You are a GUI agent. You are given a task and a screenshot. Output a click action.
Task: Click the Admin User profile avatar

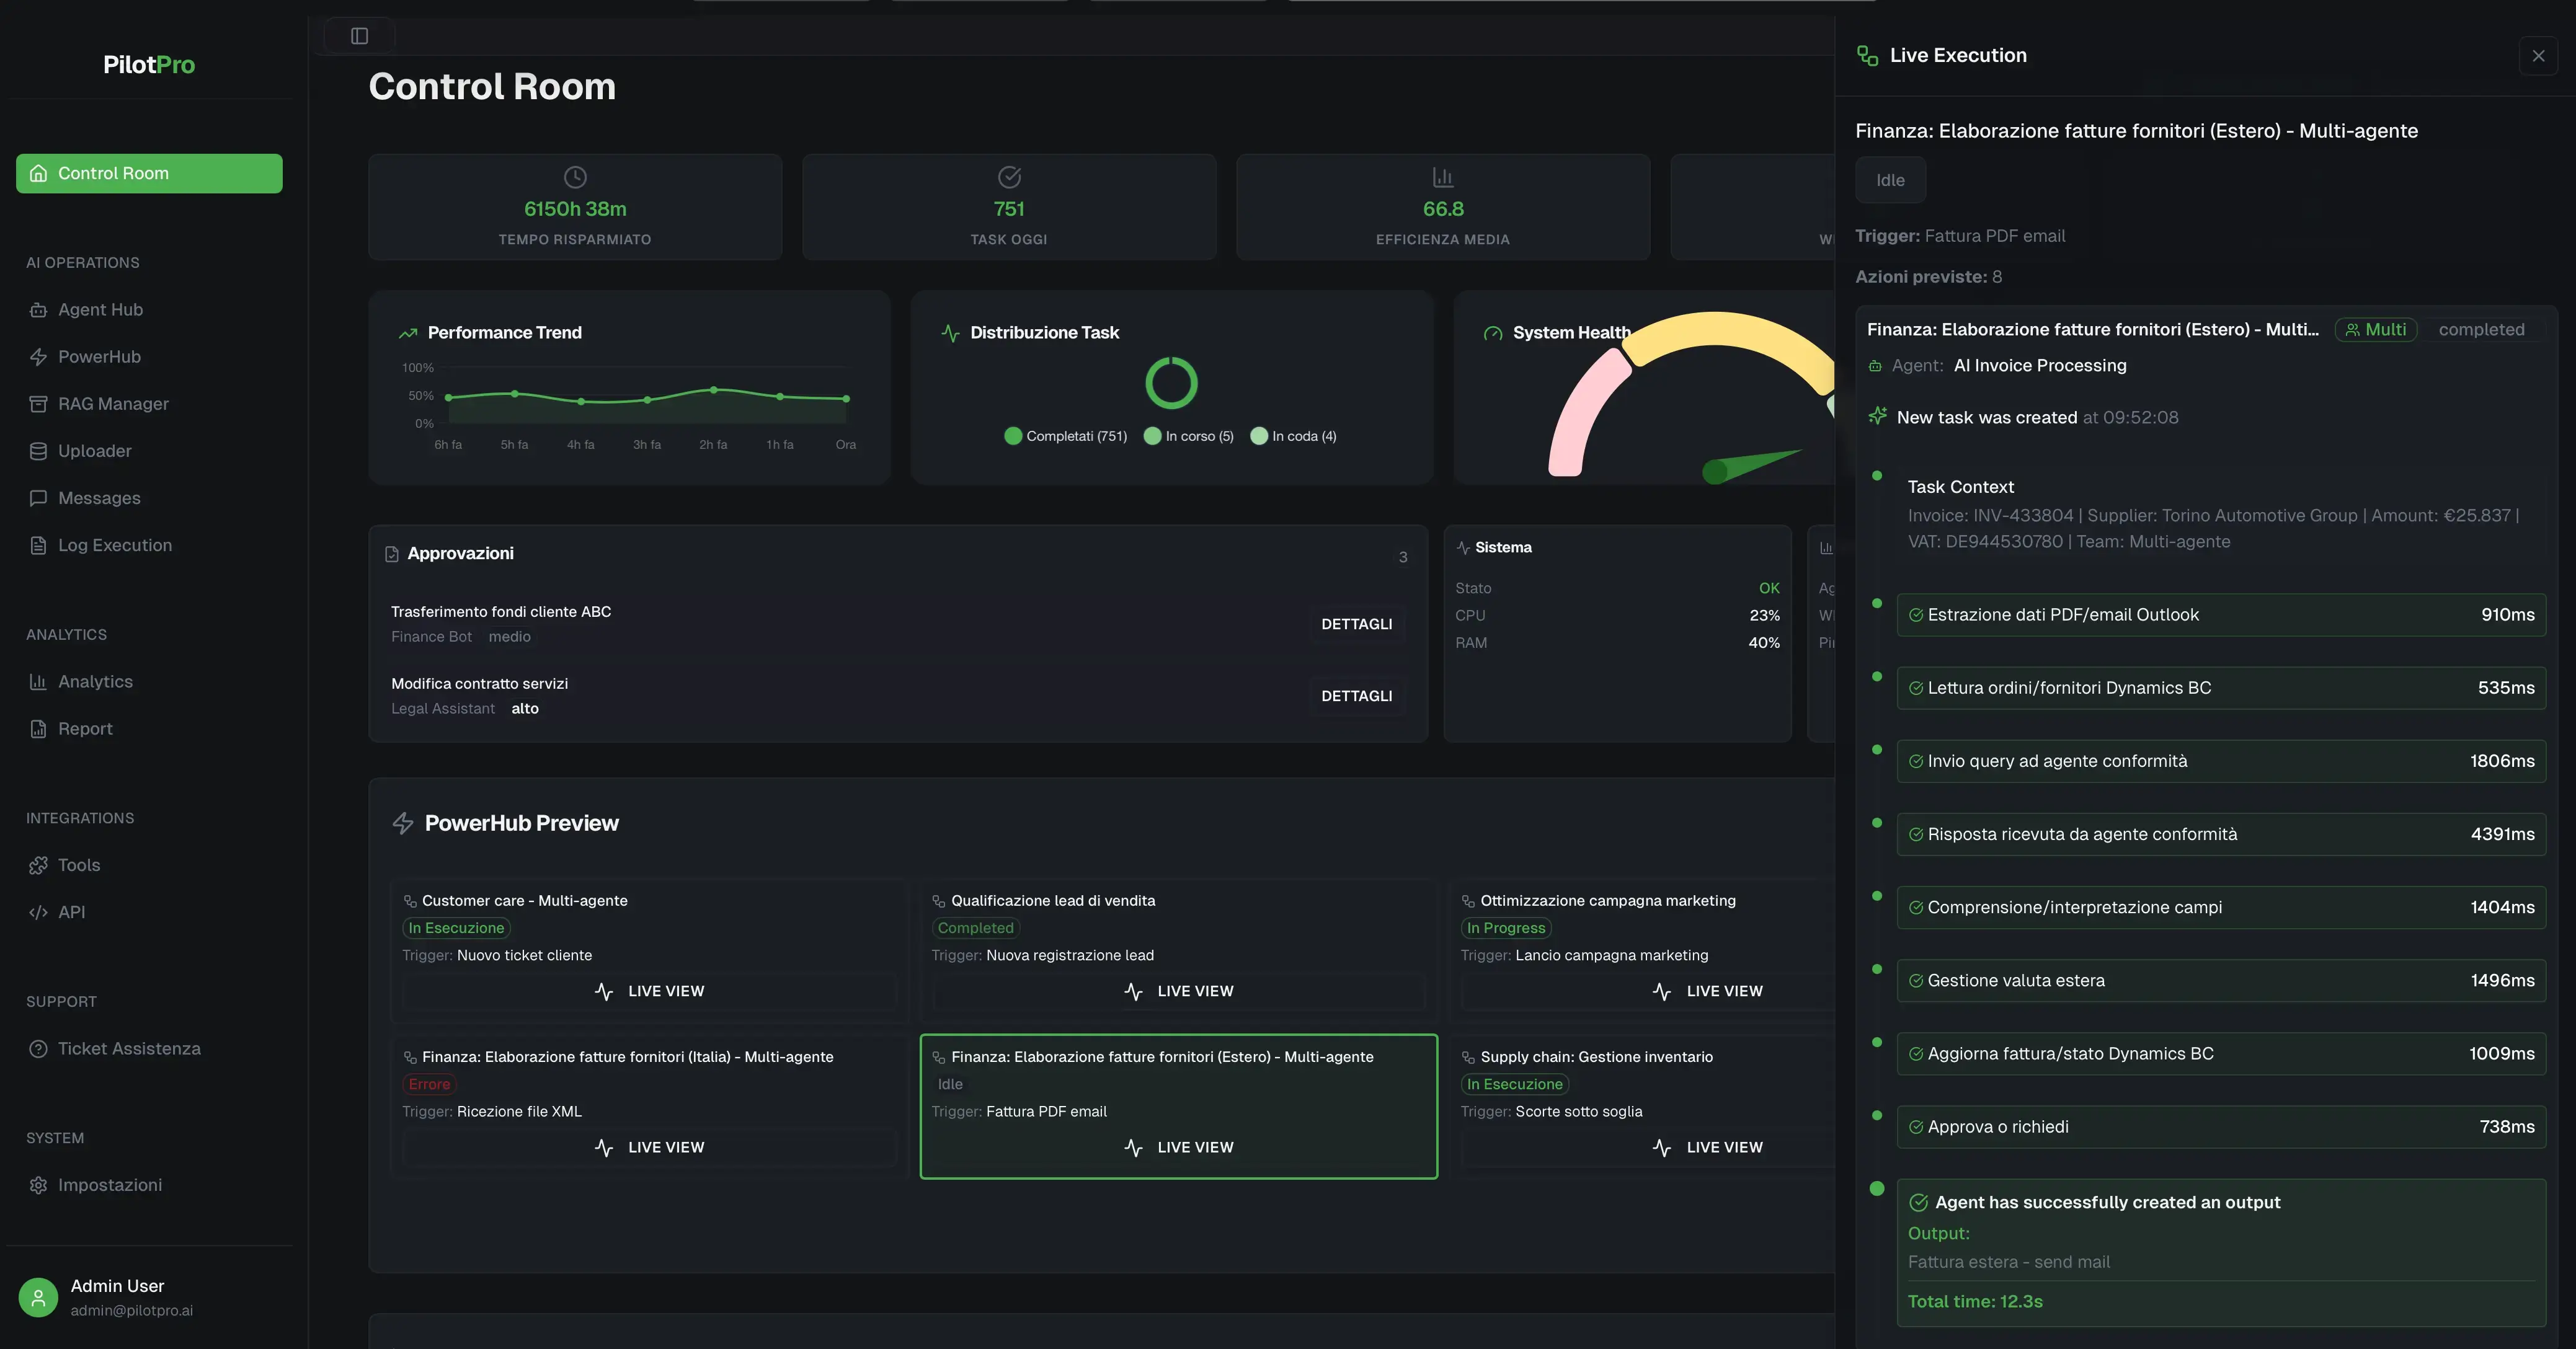[x=37, y=1297]
